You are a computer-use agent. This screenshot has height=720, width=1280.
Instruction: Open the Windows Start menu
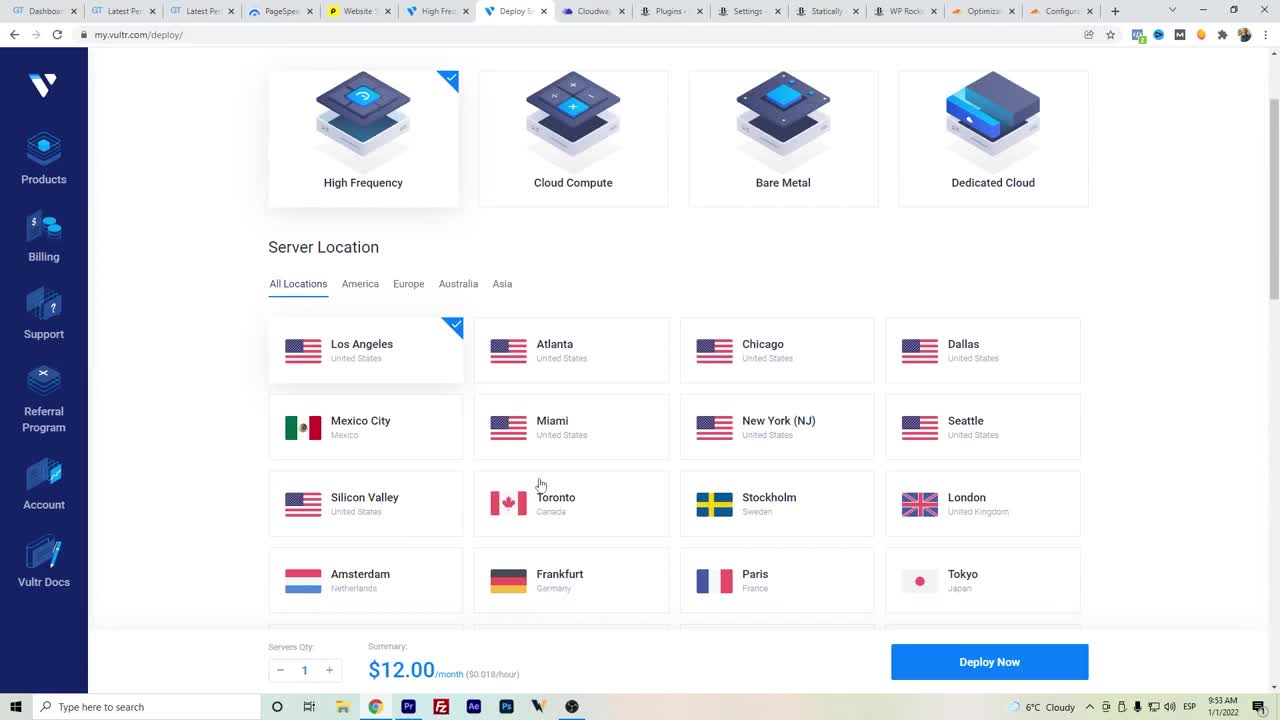click(15, 707)
